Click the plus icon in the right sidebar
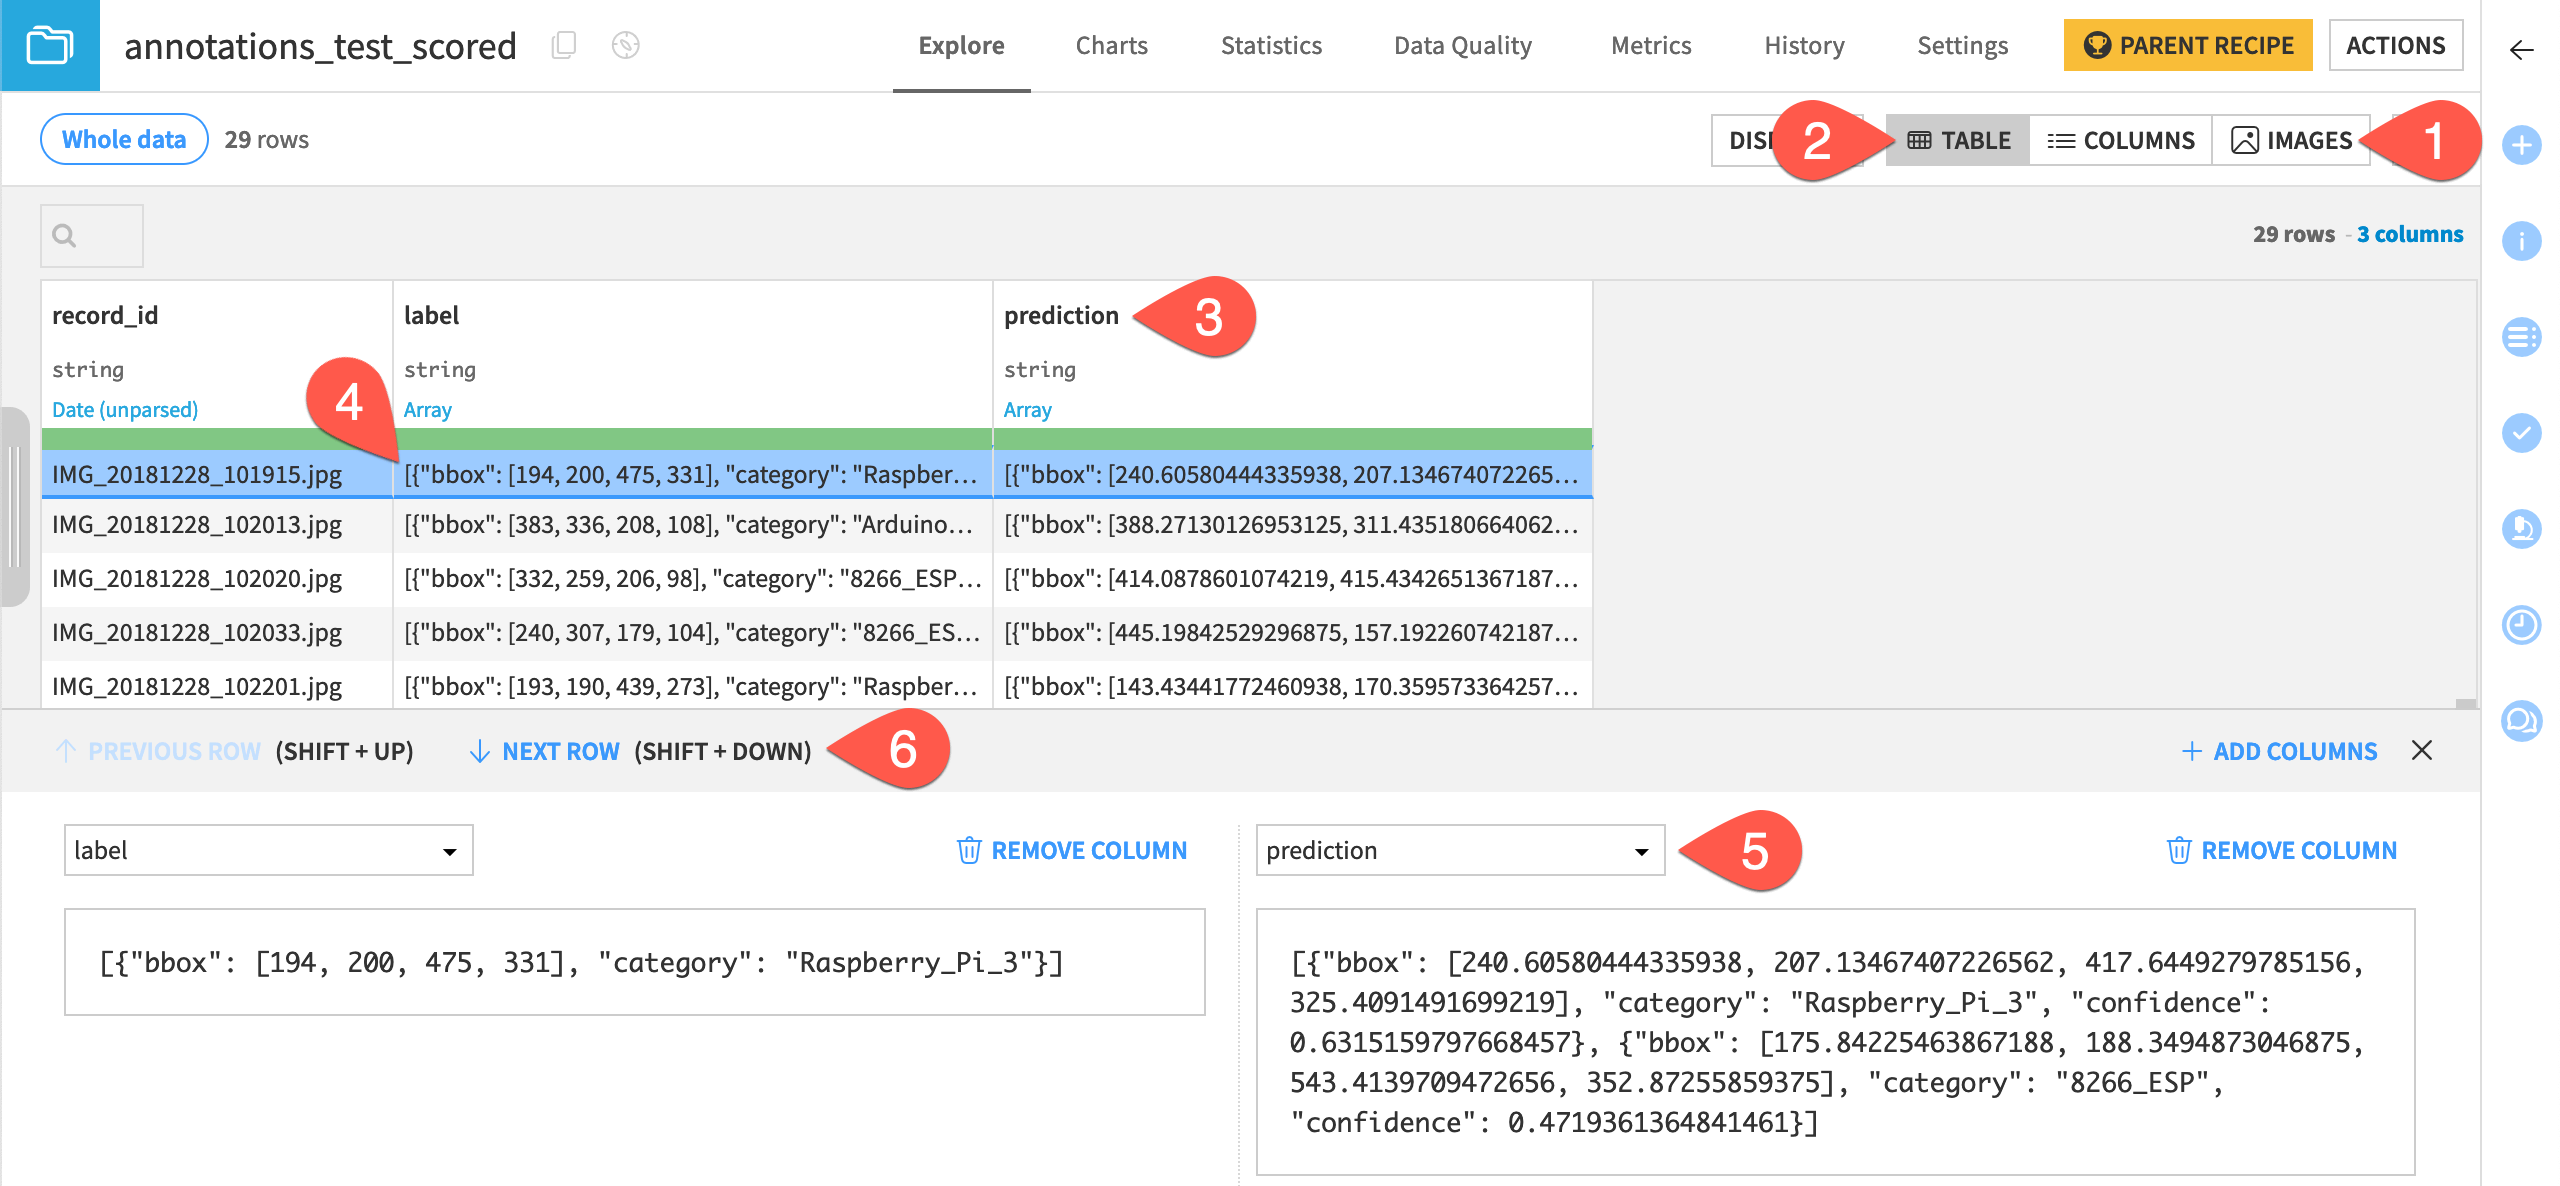 point(2520,144)
